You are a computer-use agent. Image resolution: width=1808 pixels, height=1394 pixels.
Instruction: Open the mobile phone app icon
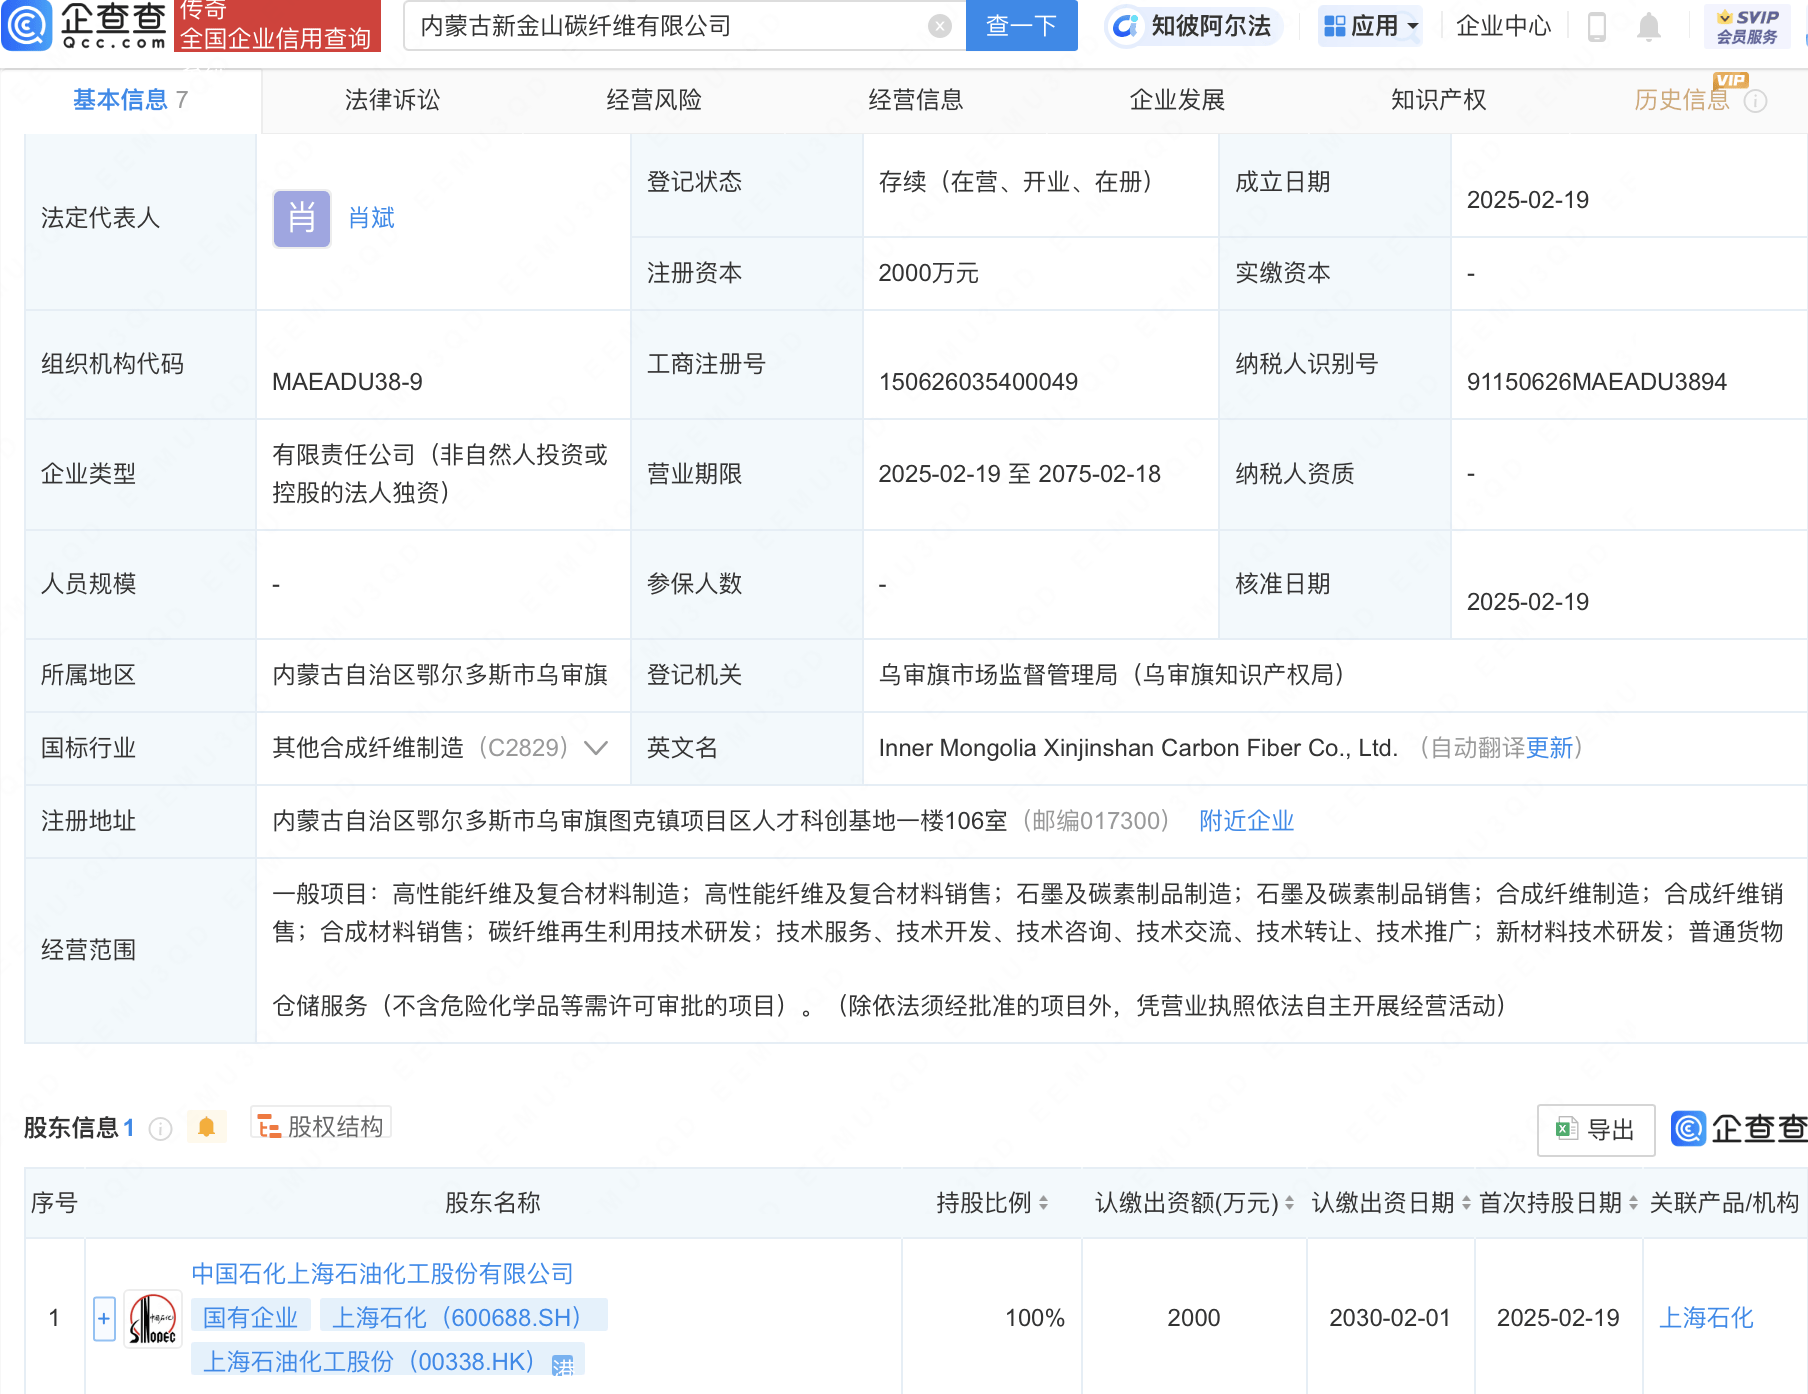click(x=1597, y=26)
